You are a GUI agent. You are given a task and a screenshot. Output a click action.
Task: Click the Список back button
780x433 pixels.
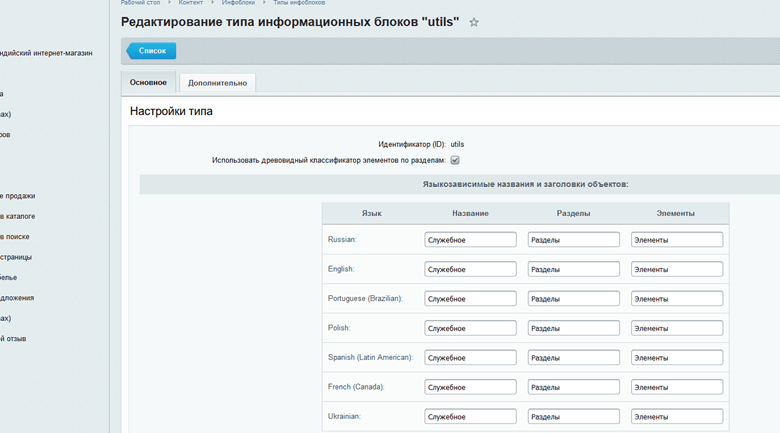tap(151, 51)
